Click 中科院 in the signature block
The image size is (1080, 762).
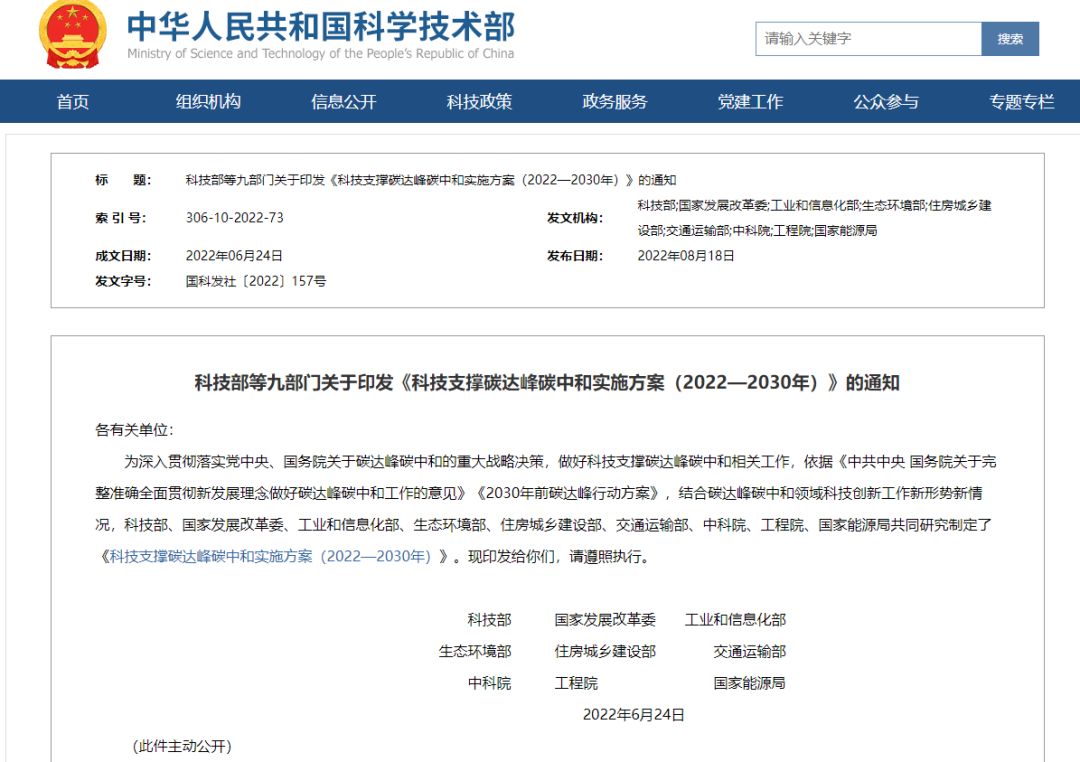pyautogui.click(x=489, y=683)
